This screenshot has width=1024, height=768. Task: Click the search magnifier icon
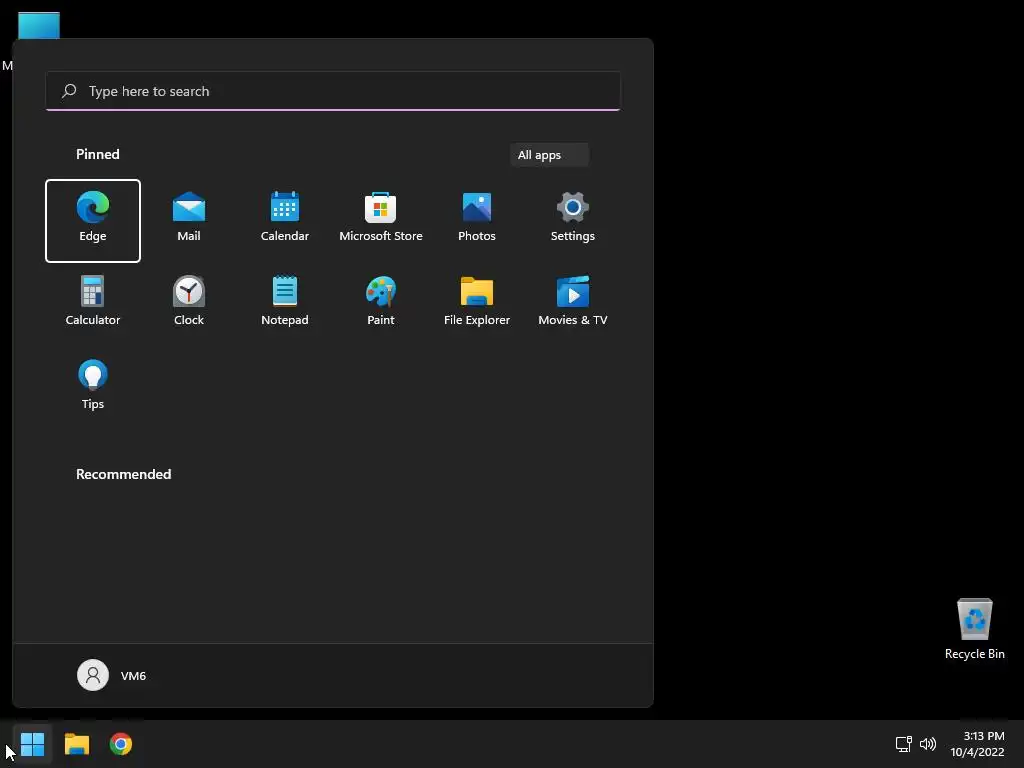[x=69, y=91]
